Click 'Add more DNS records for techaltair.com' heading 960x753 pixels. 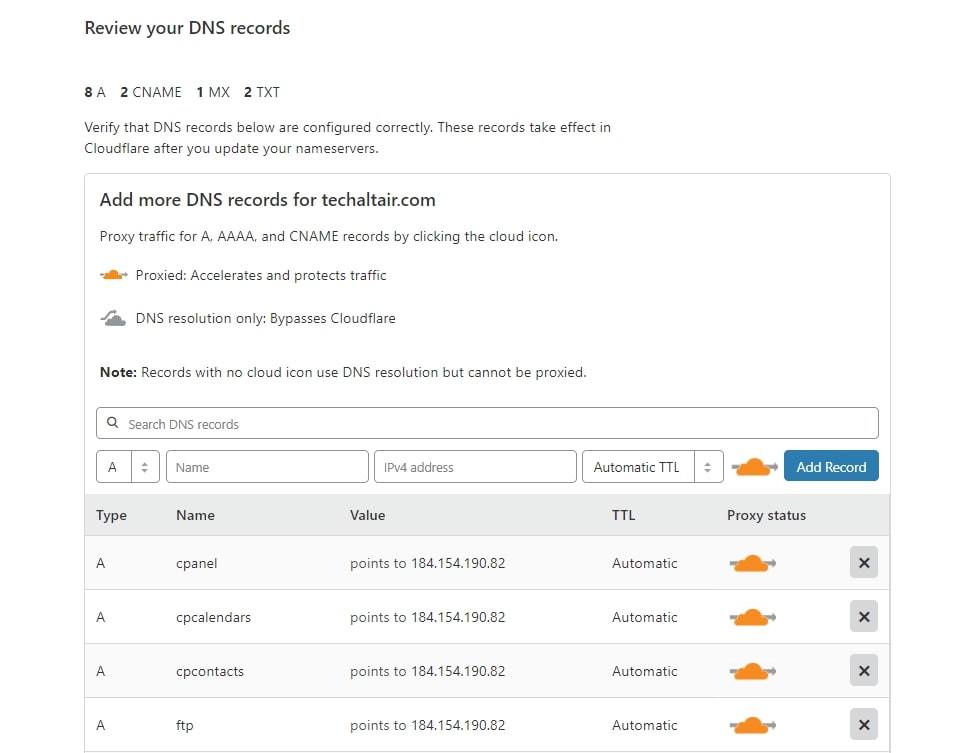tap(268, 200)
